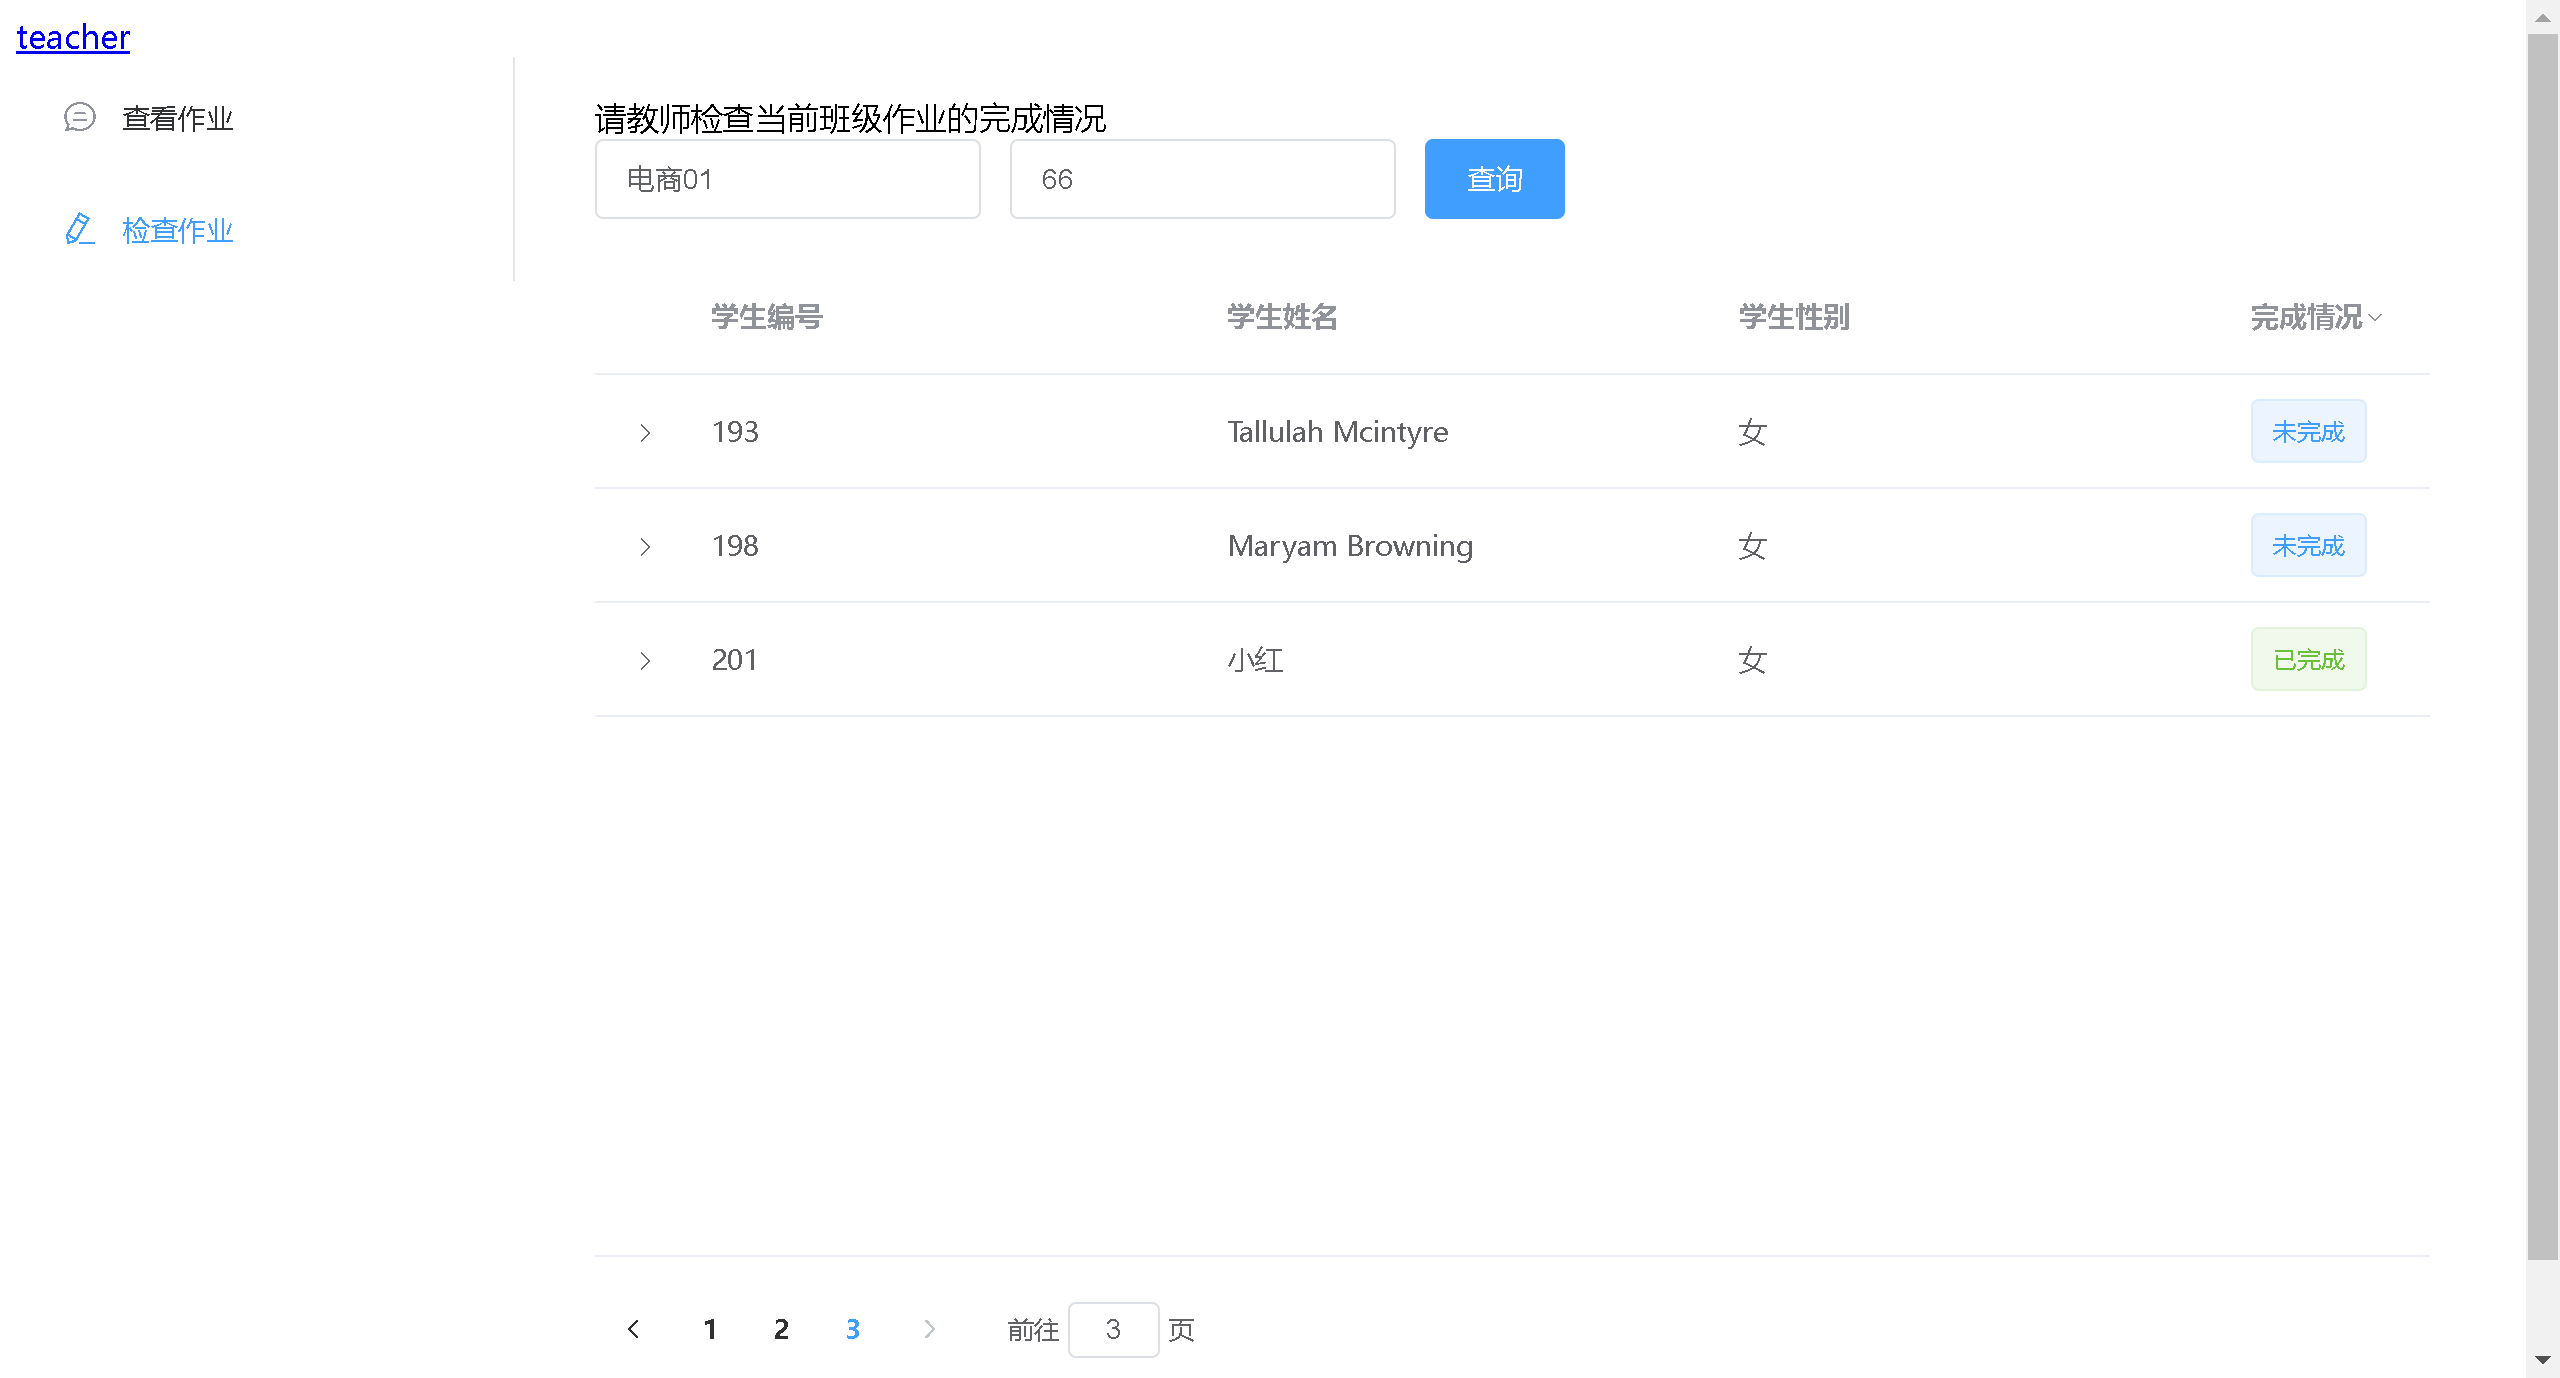Expand the row for student 193
Image resolution: width=2560 pixels, height=1378 pixels.
(645, 432)
